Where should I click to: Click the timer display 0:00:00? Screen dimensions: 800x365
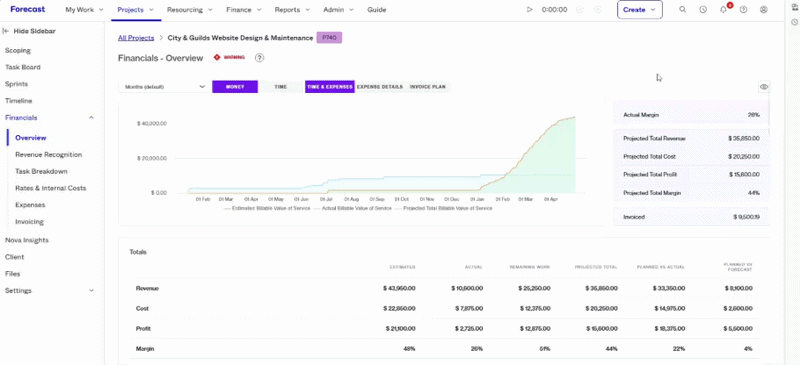pyautogui.click(x=554, y=10)
